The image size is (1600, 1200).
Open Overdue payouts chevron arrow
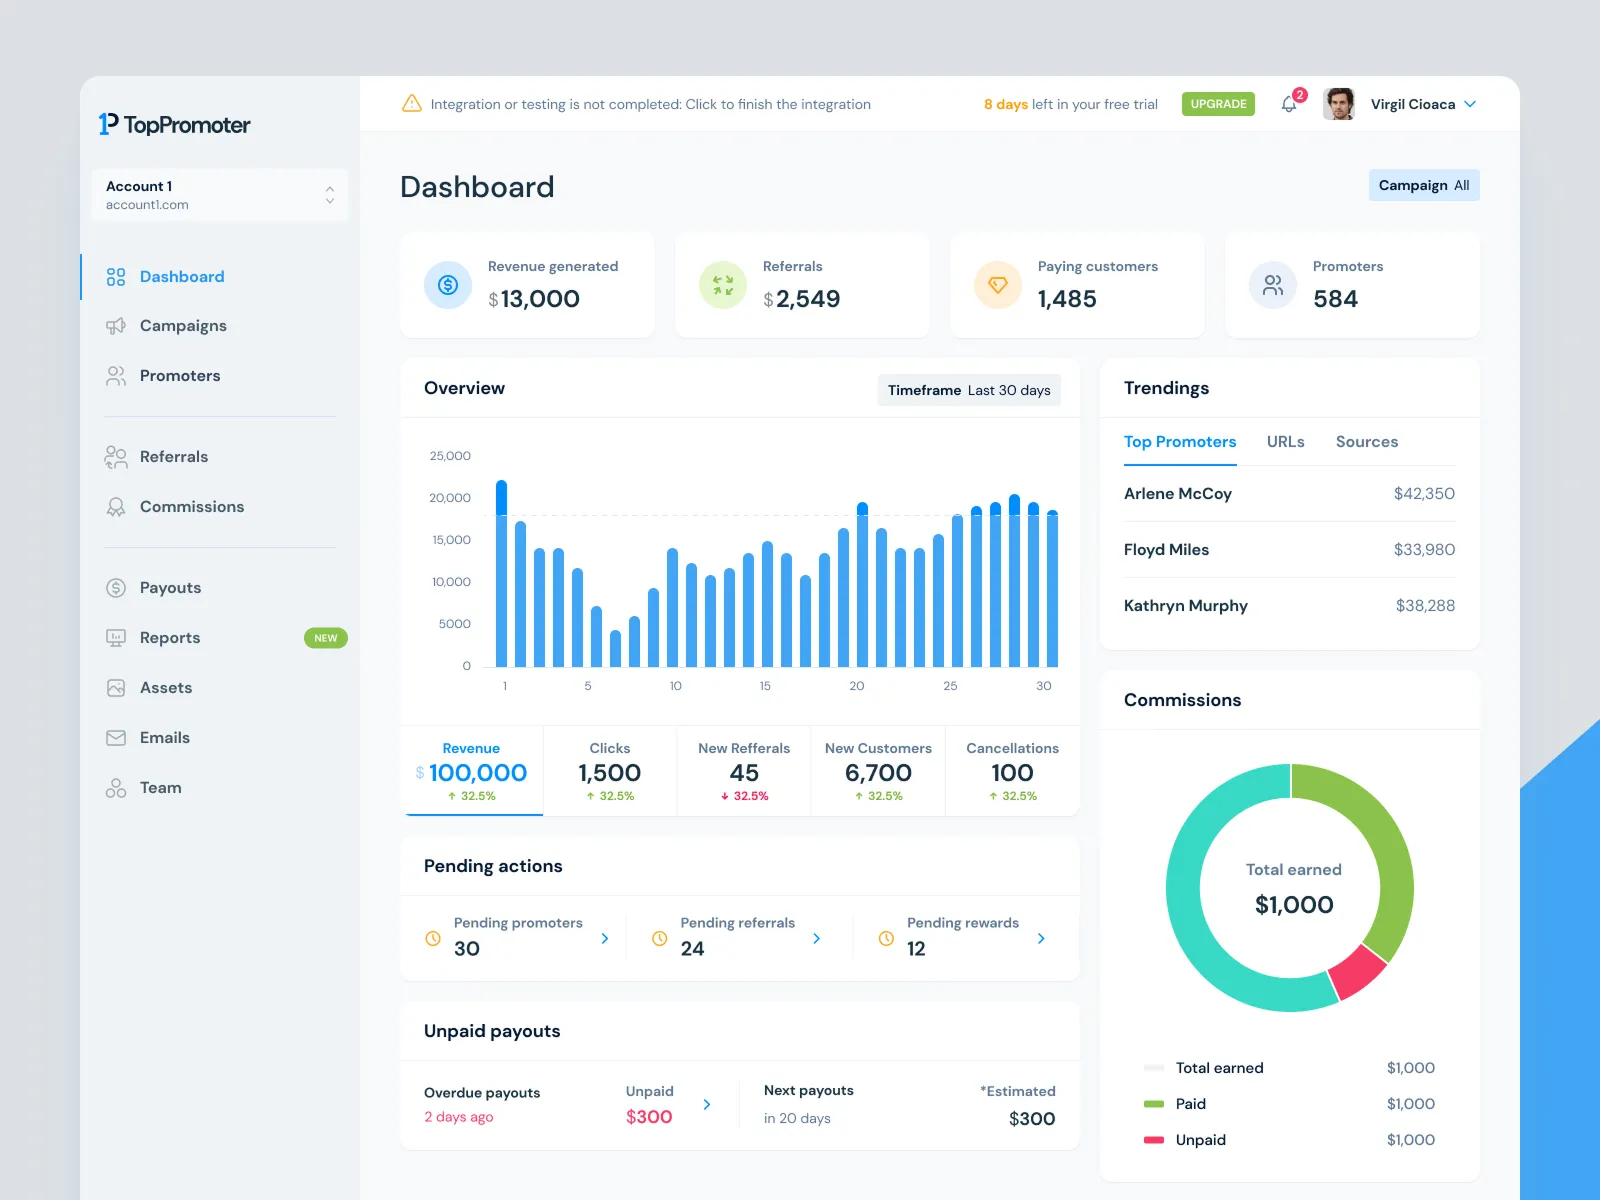coord(707,1104)
